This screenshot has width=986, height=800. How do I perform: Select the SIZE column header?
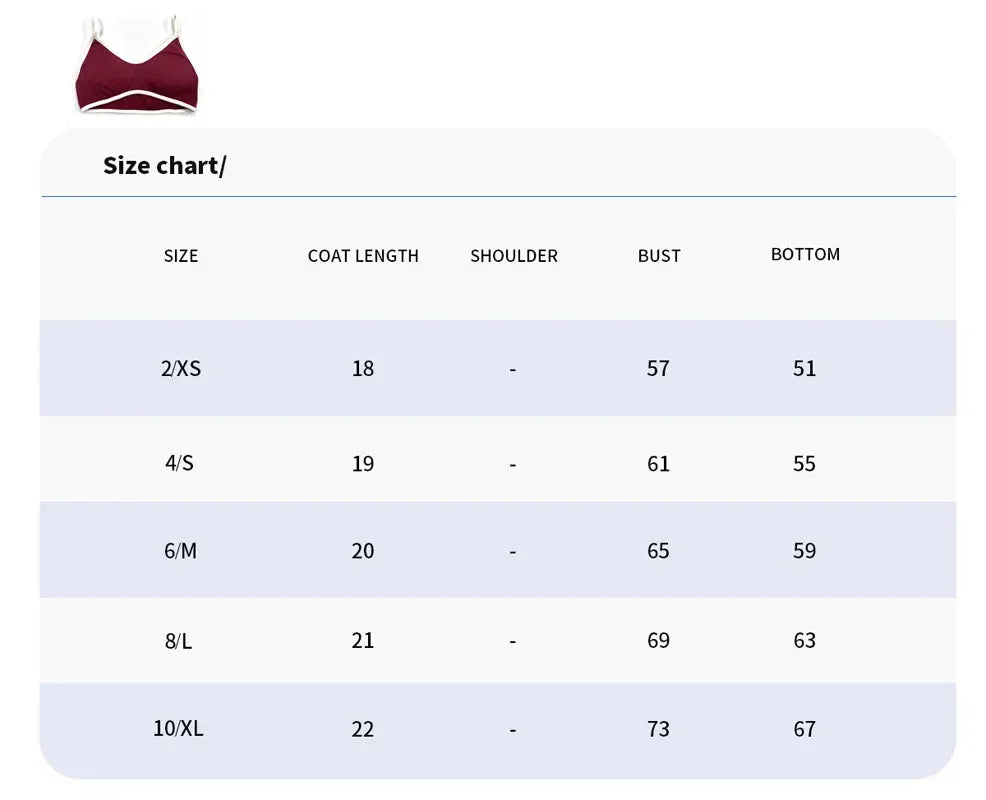(x=181, y=256)
